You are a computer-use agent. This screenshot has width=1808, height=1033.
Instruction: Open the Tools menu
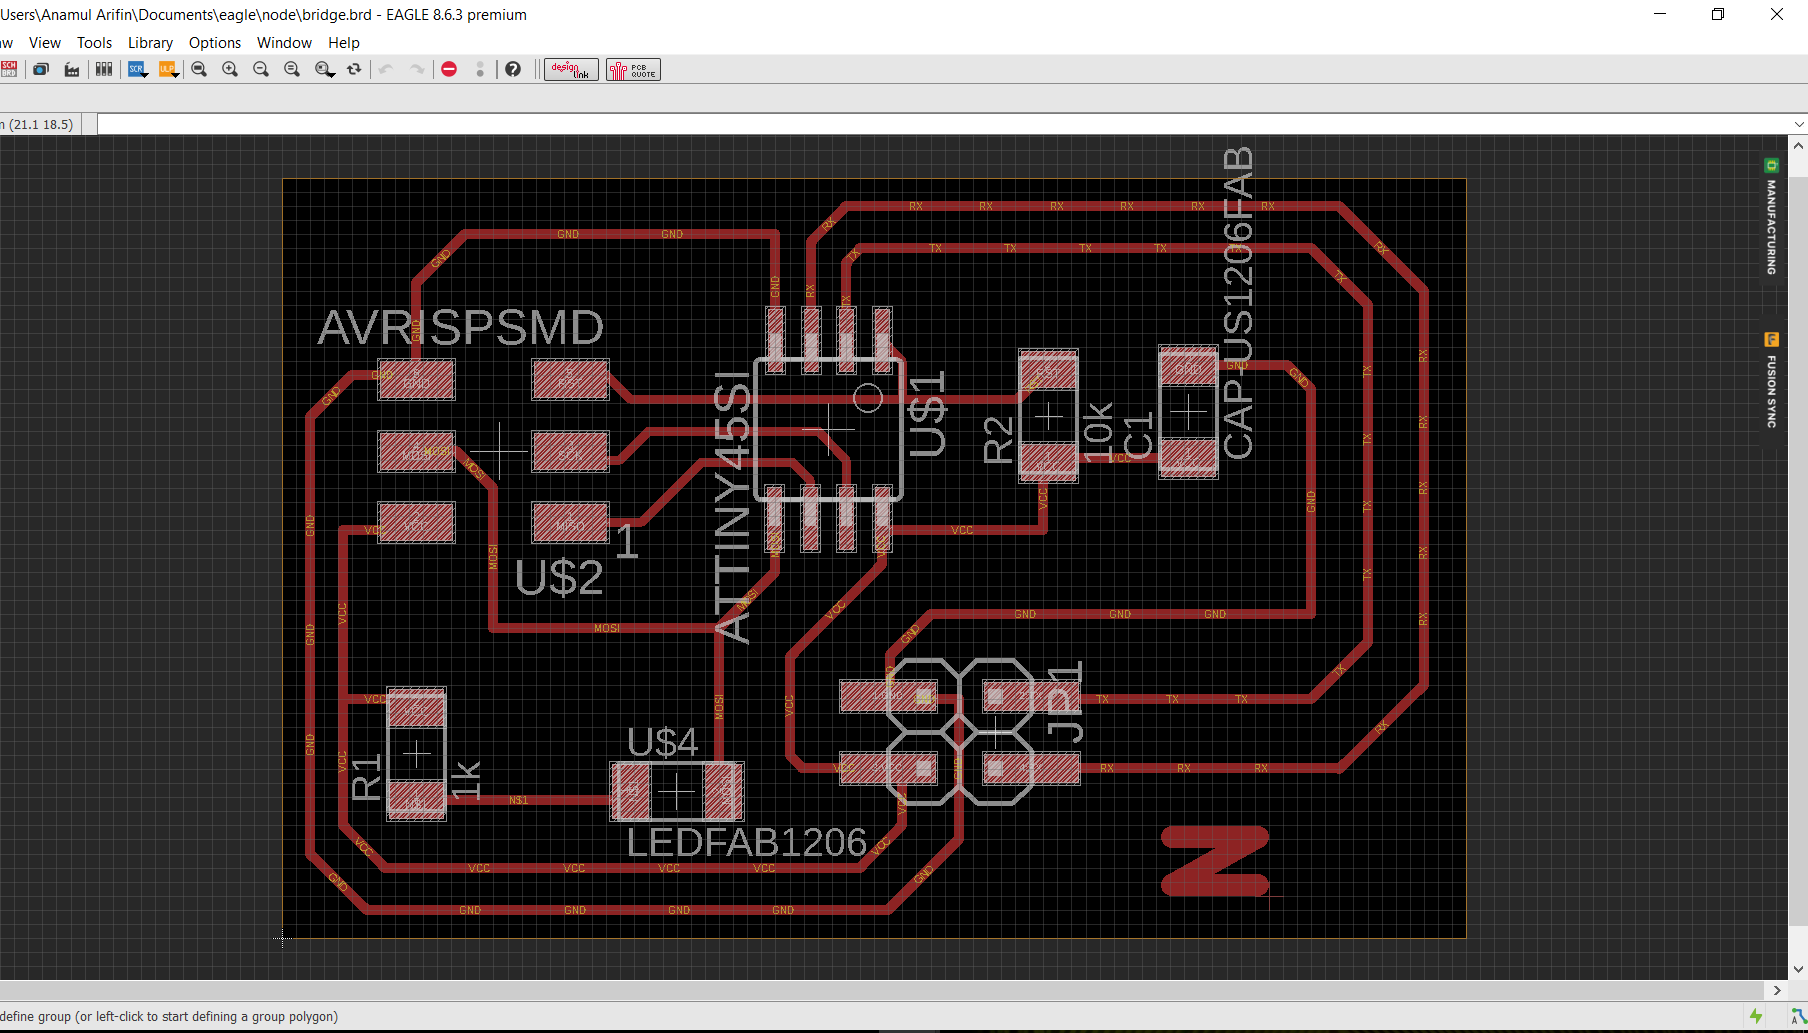pos(94,43)
